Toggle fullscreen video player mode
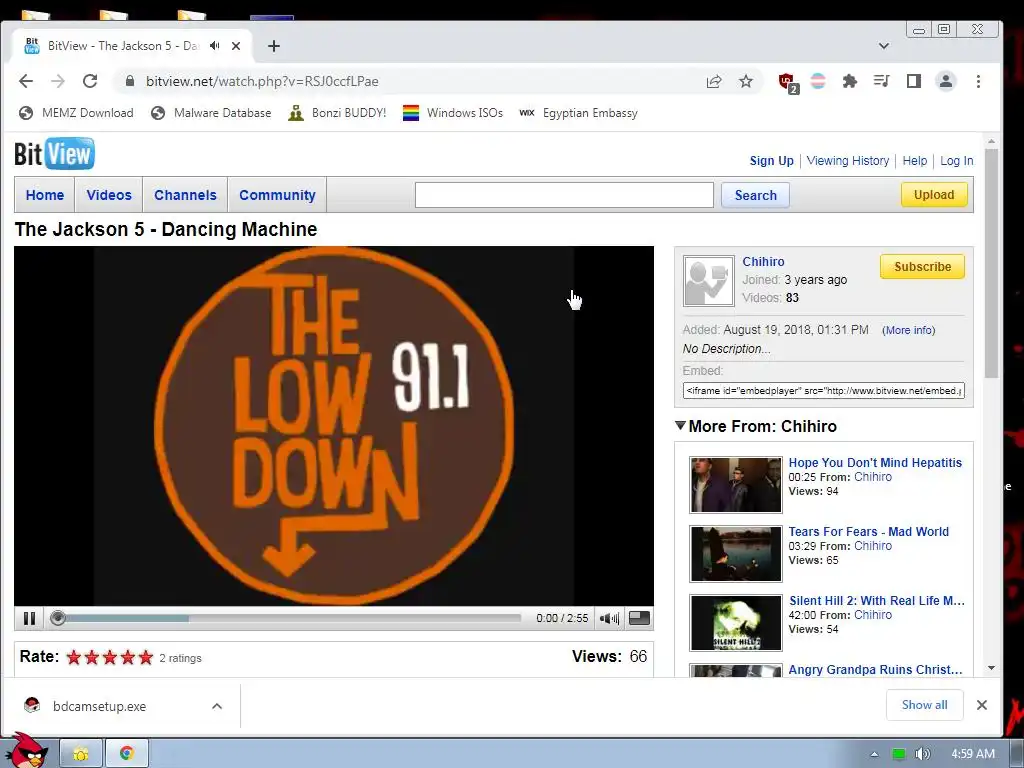 point(639,618)
